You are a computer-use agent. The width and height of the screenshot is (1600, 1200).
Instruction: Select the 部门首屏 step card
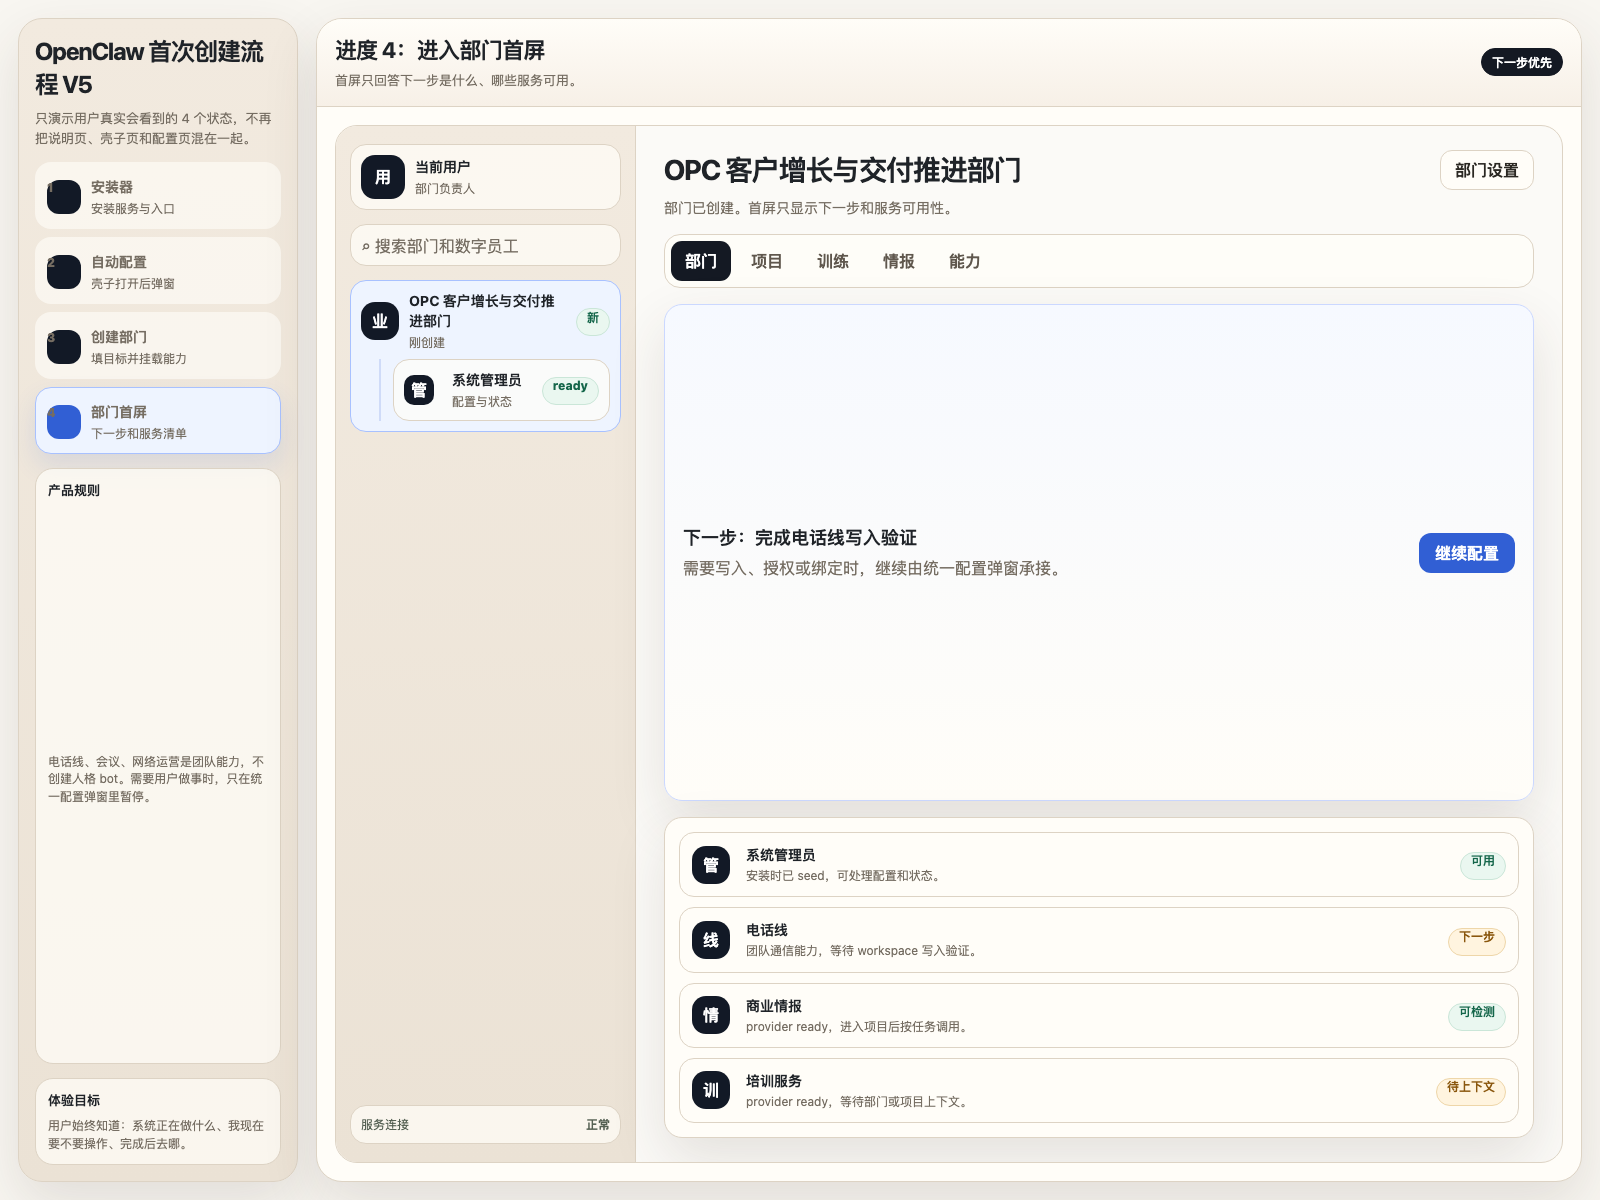pyautogui.click(x=158, y=421)
